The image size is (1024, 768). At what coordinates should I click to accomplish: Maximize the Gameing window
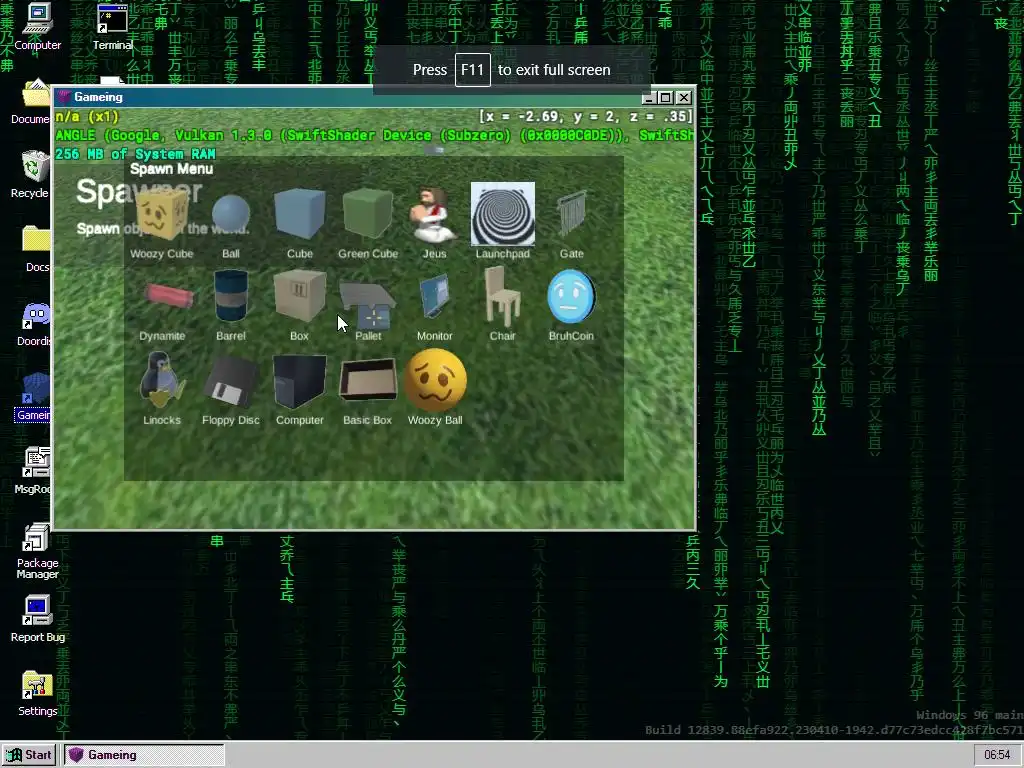[x=665, y=98]
